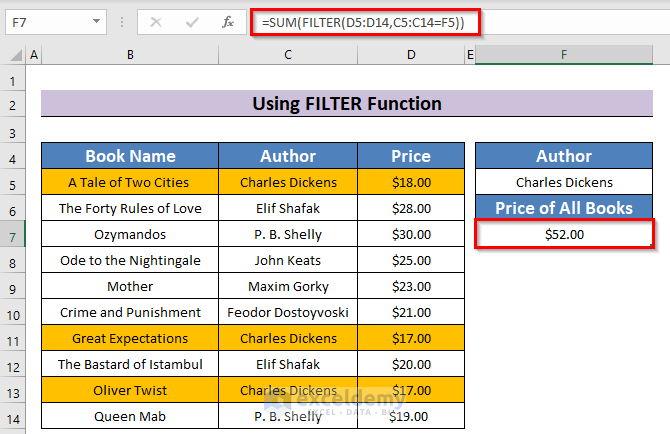
Task: Select row 11 header
Action: coord(13,338)
